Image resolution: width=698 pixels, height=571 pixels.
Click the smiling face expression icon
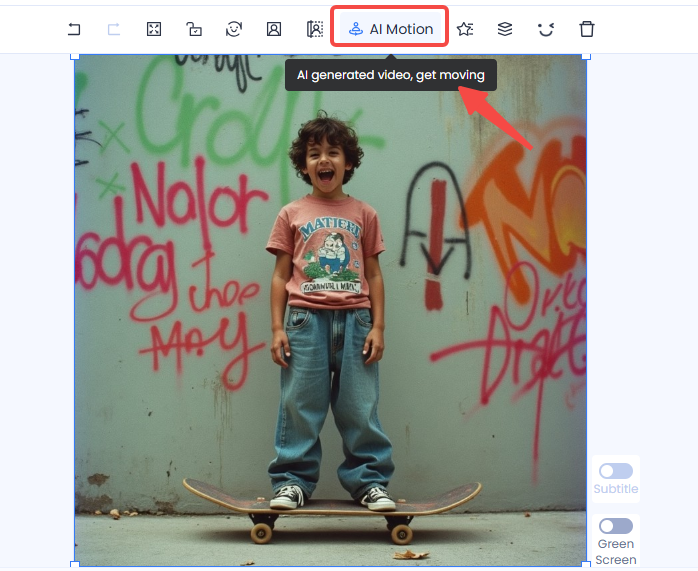(545, 29)
